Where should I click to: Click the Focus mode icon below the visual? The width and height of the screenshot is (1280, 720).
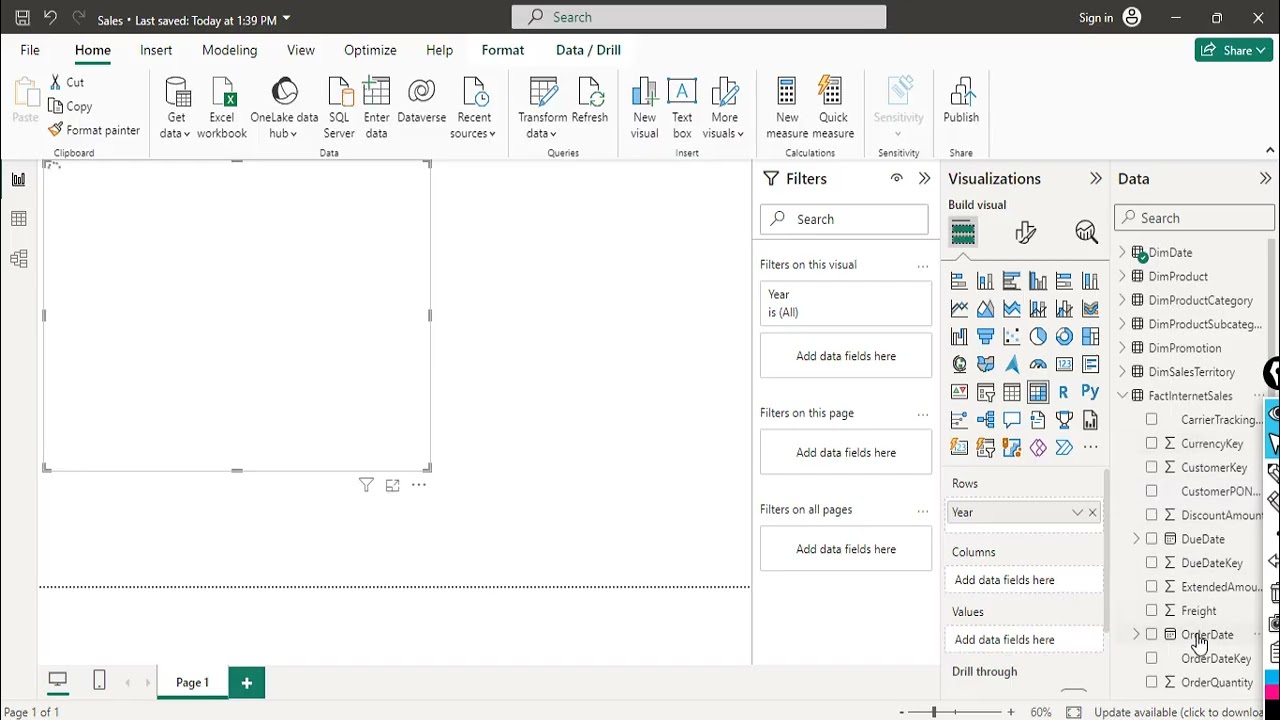[392, 485]
